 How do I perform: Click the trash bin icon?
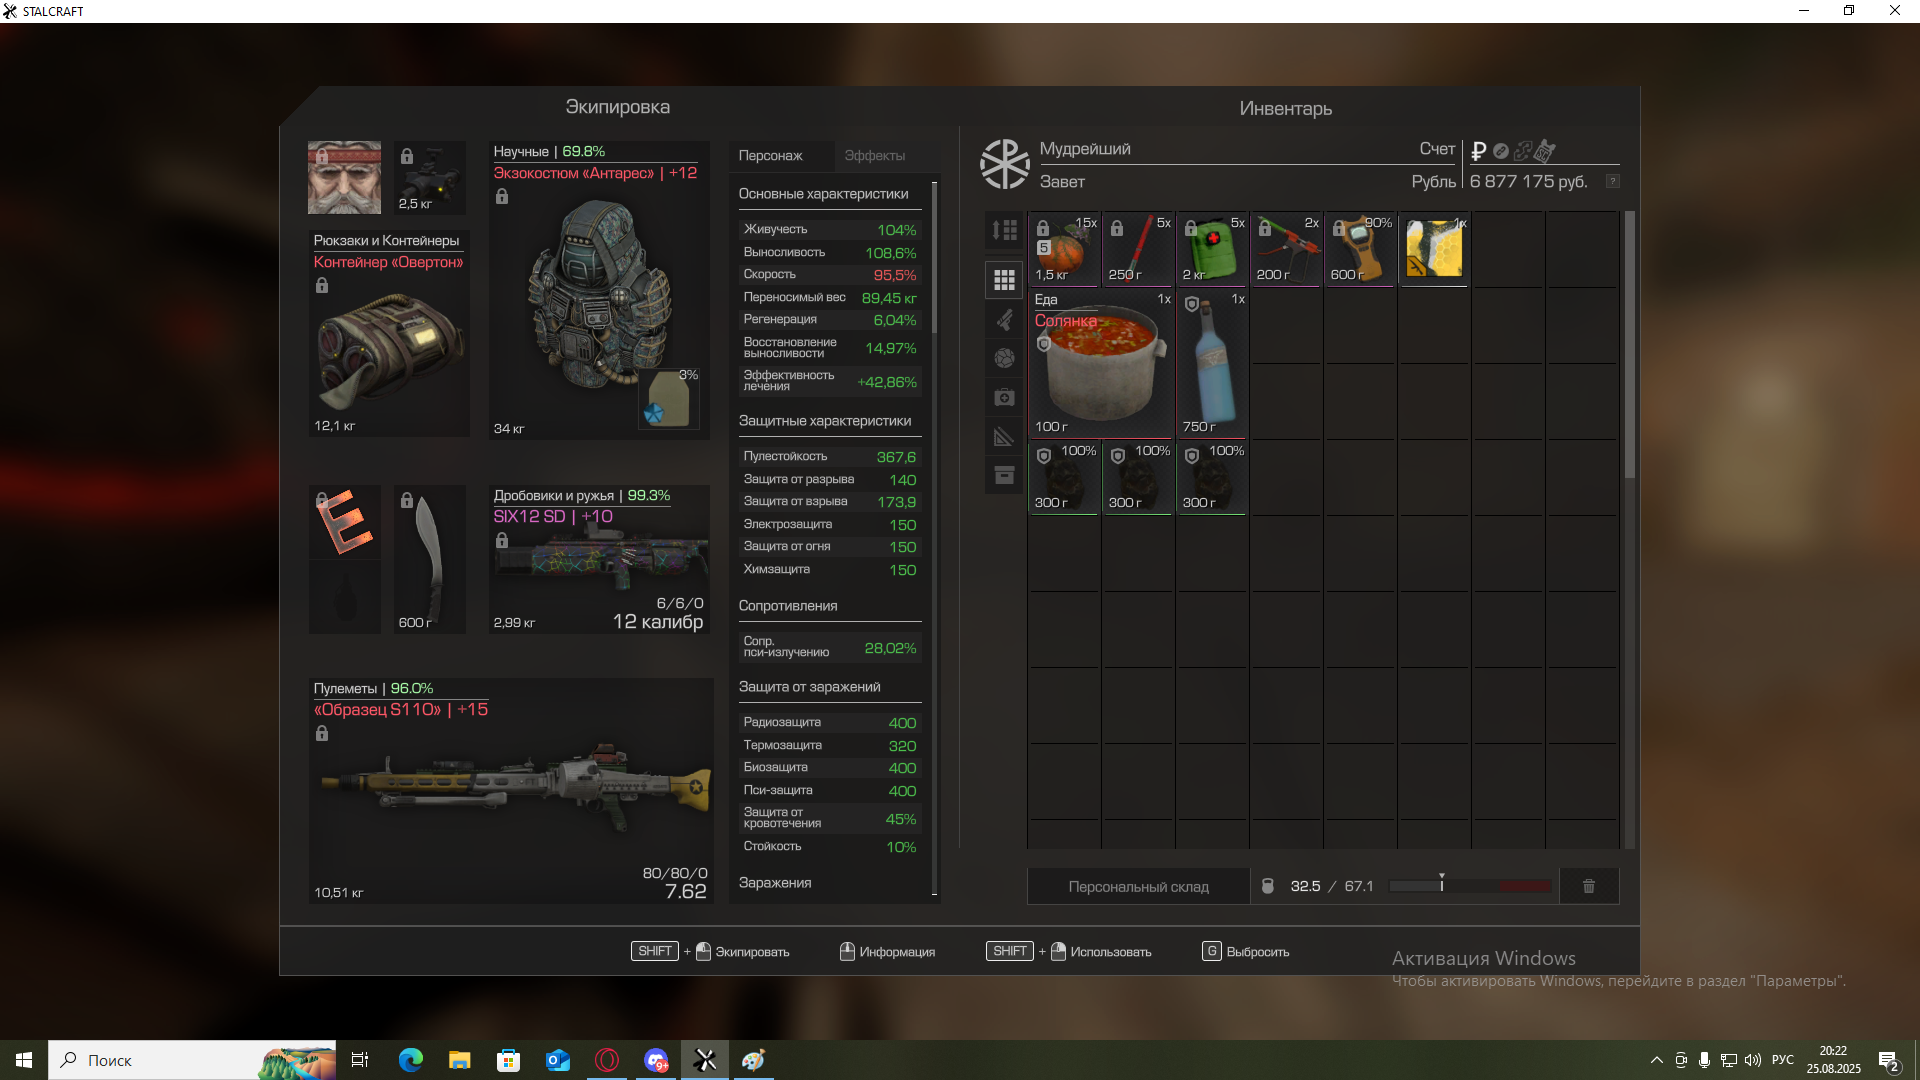[1588, 886]
